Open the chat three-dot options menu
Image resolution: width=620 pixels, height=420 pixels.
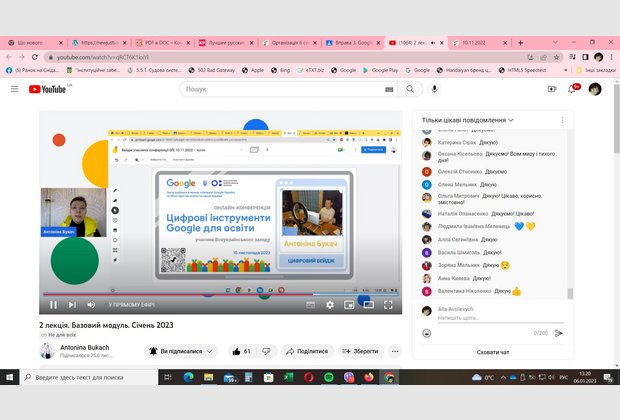[x=567, y=120]
